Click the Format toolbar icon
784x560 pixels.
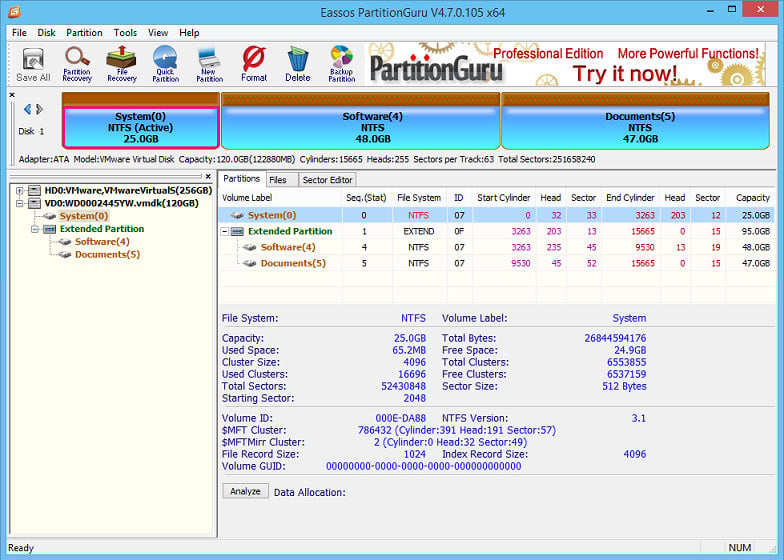pos(254,64)
